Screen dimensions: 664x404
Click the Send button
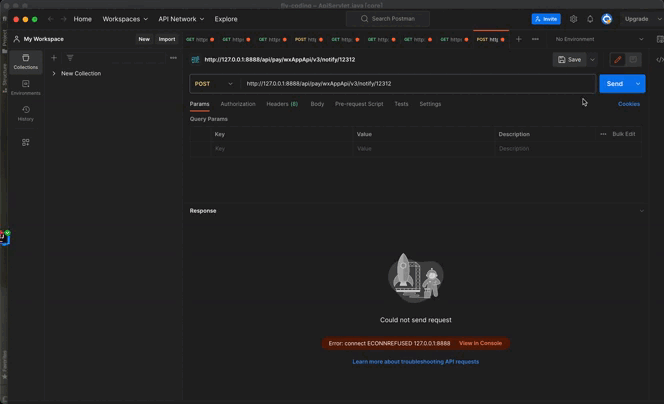(615, 84)
